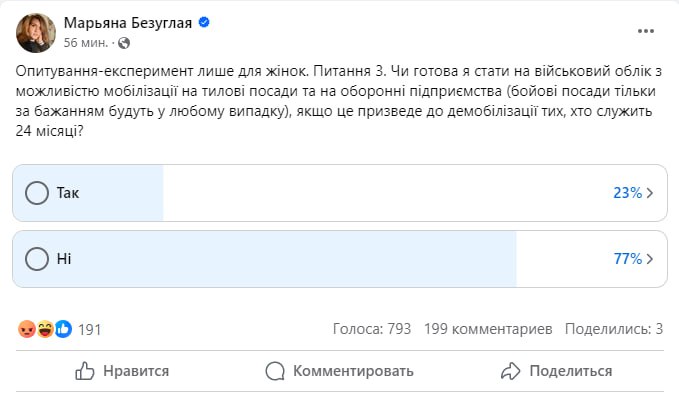Select the Так poll radio button
Image resolution: width=679 pixels, height=396 pixels.
(37, 193)
